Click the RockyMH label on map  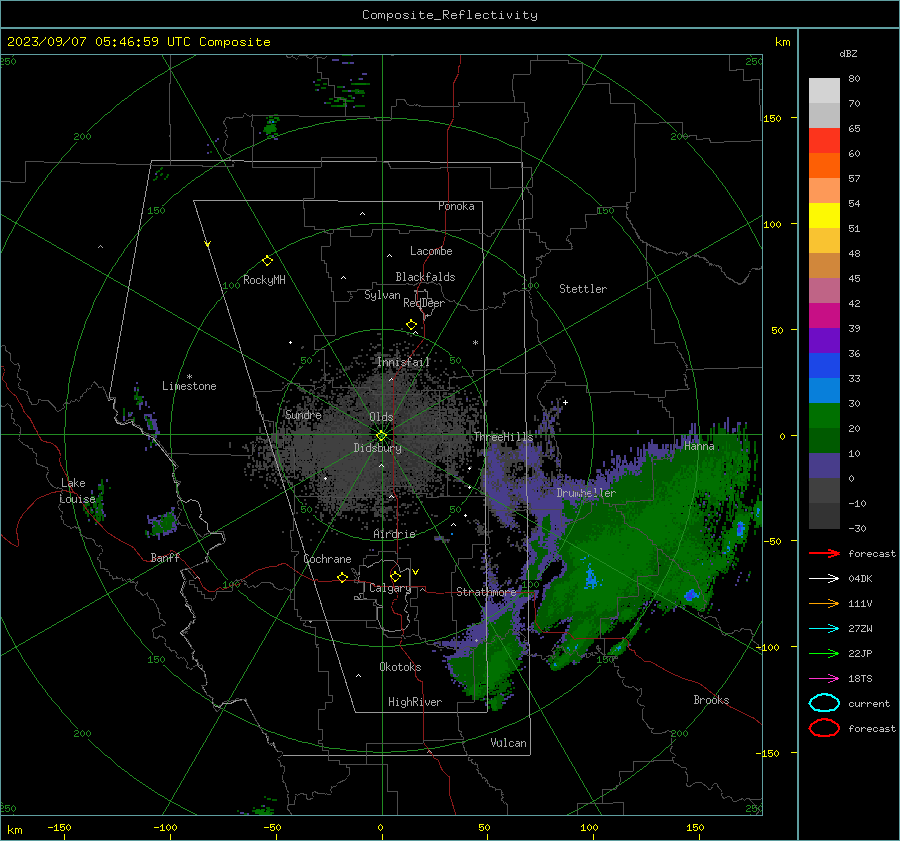click(264, 280)
